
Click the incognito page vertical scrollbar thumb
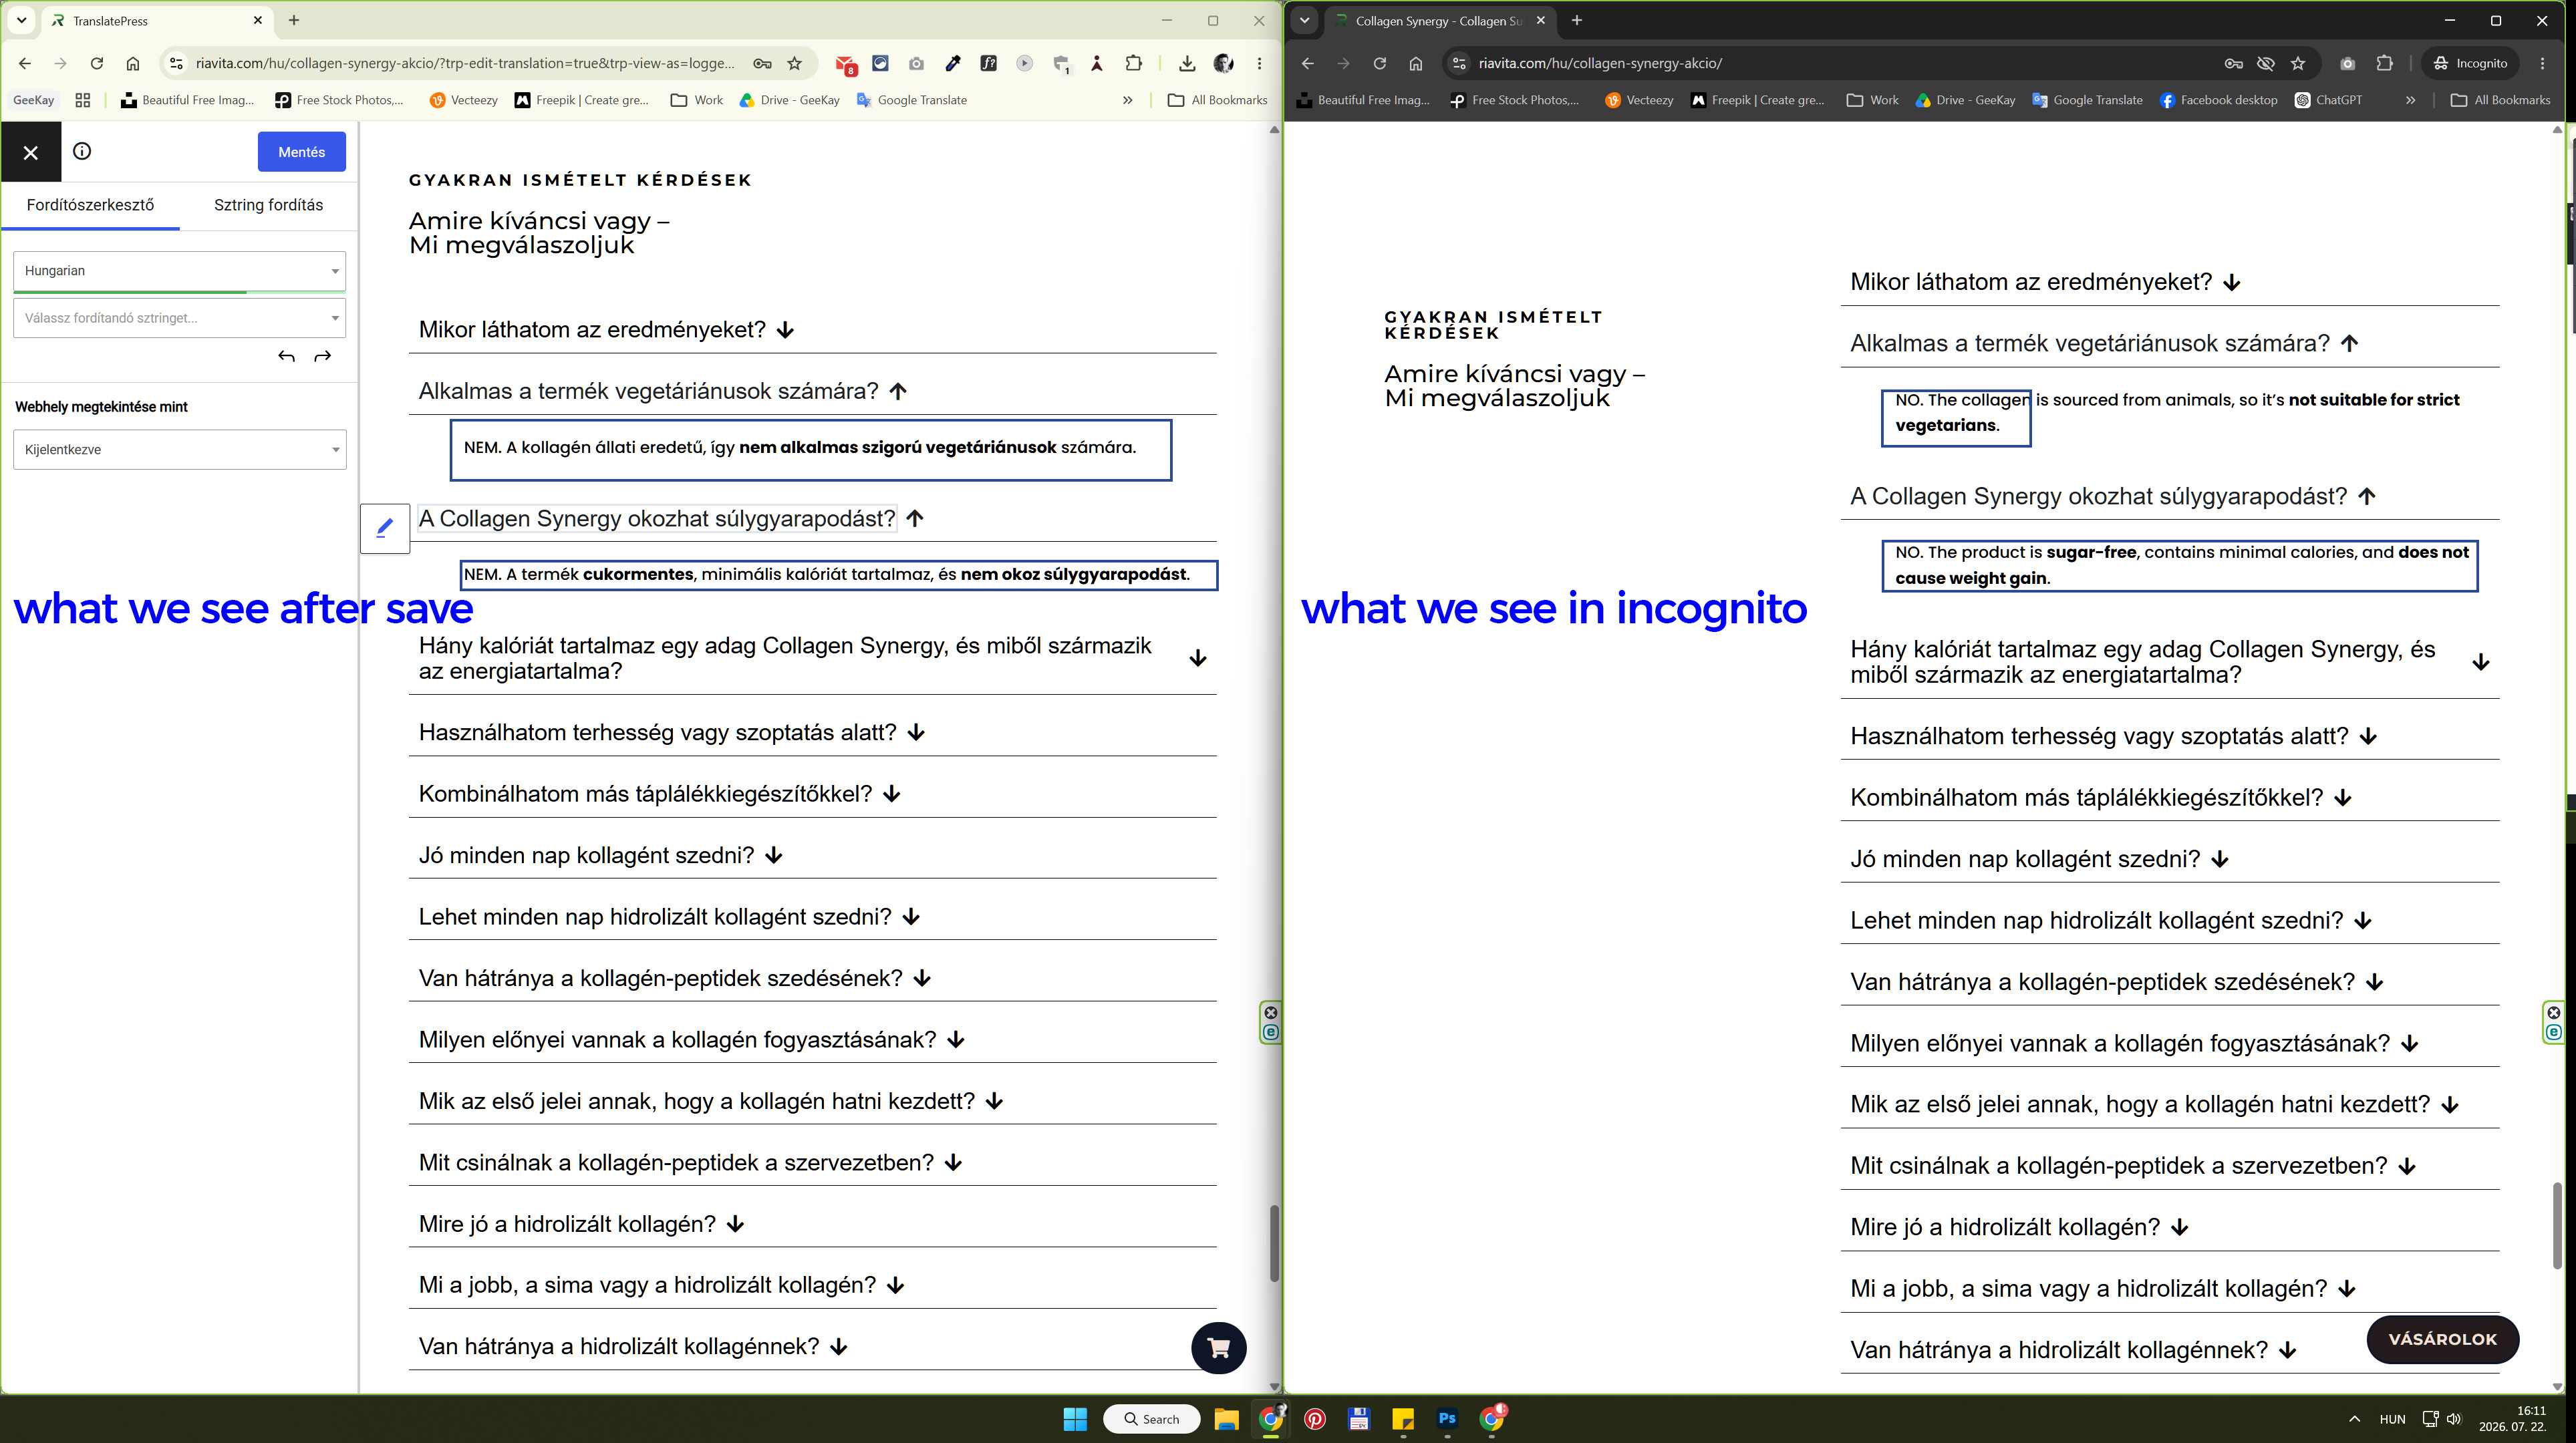2557,1226
